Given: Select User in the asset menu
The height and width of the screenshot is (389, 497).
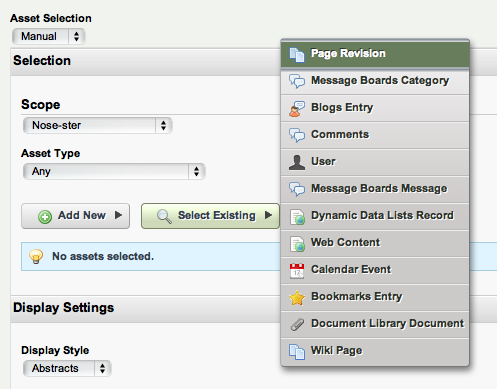Looking at the screenshot, I should 375,162.
